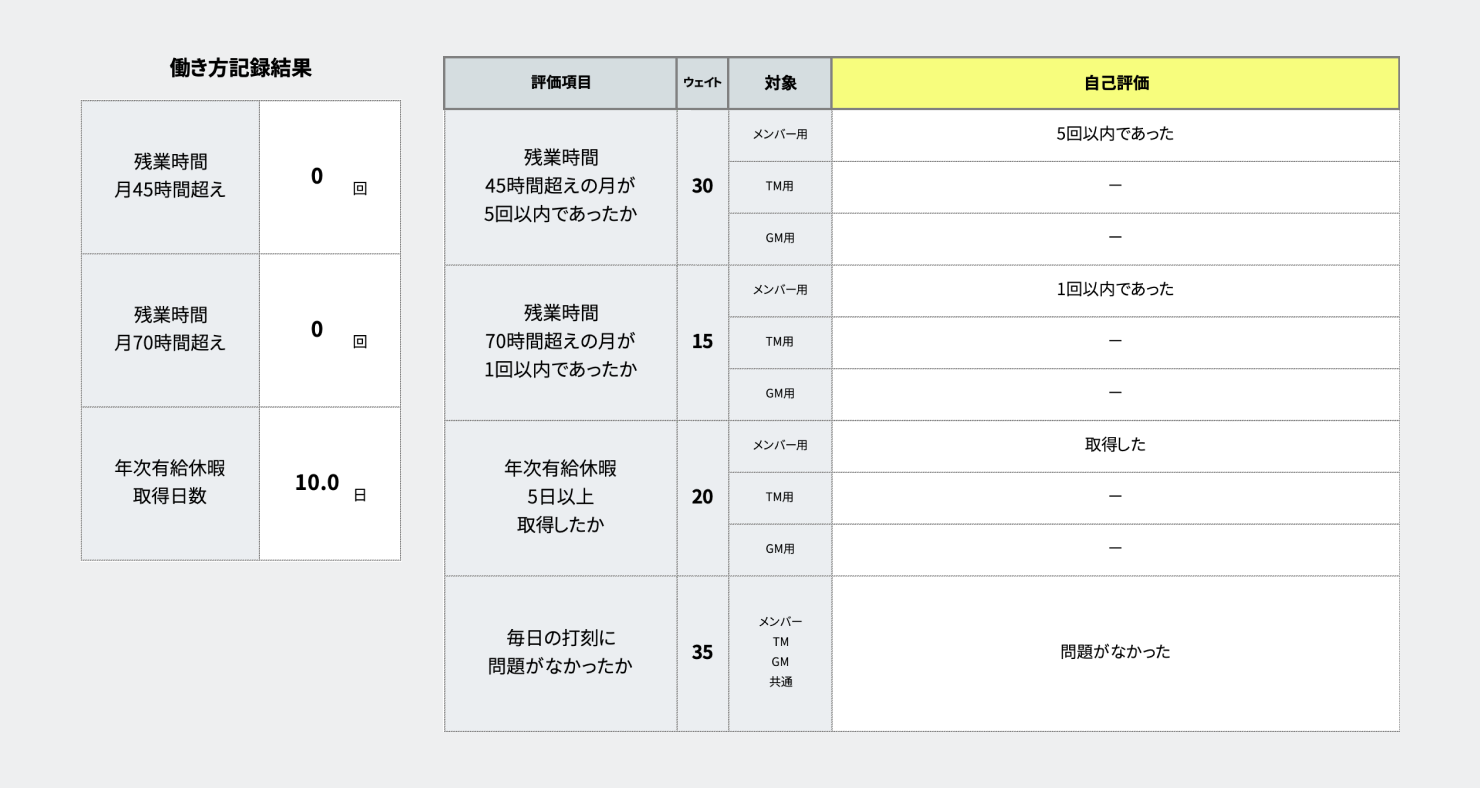Select the 毎日の打刻に問題がなかったか item cell
Image resolution: width=1480 pixels, height=788 pixels.
pos(560,653)
